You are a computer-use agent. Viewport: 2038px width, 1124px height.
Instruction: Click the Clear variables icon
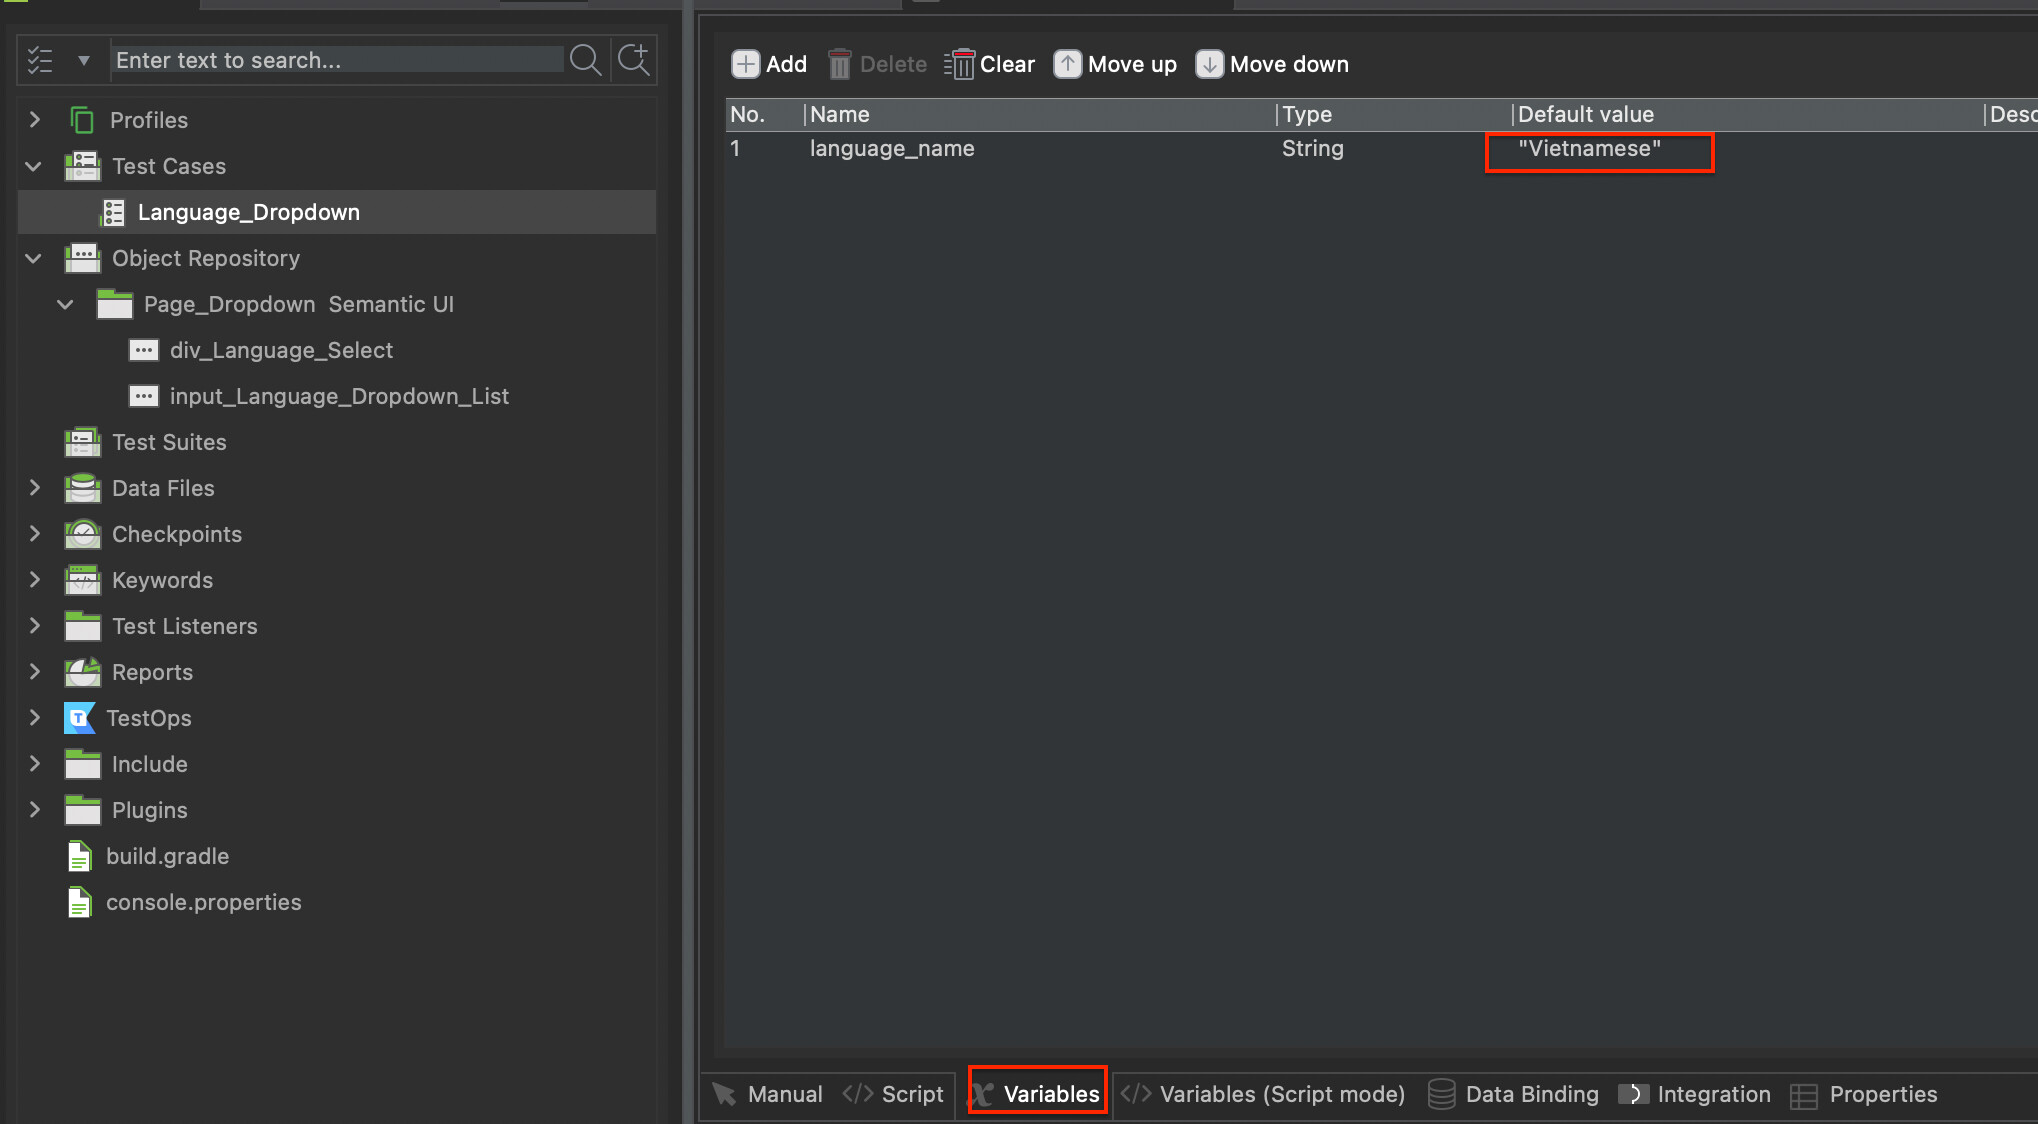click(x=960, y=63)
